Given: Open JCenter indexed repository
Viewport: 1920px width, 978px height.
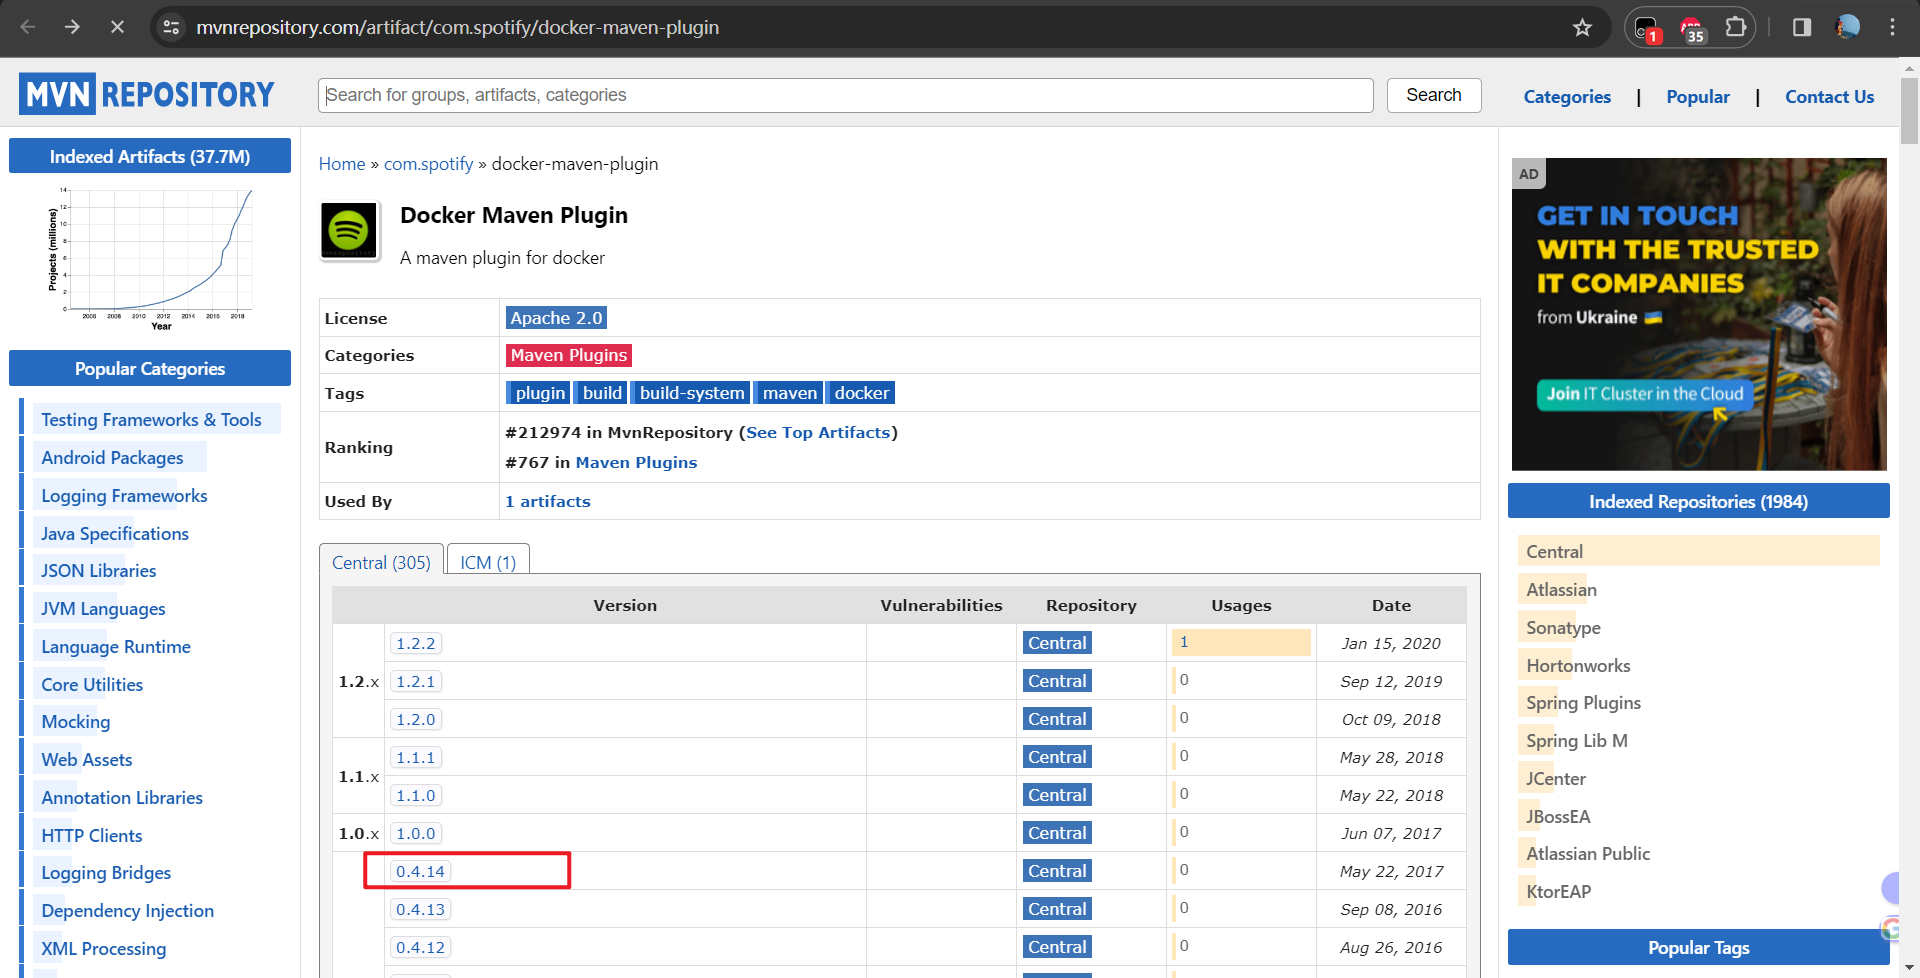Looking at the screenshot, I should click(x=1556, y=778).
